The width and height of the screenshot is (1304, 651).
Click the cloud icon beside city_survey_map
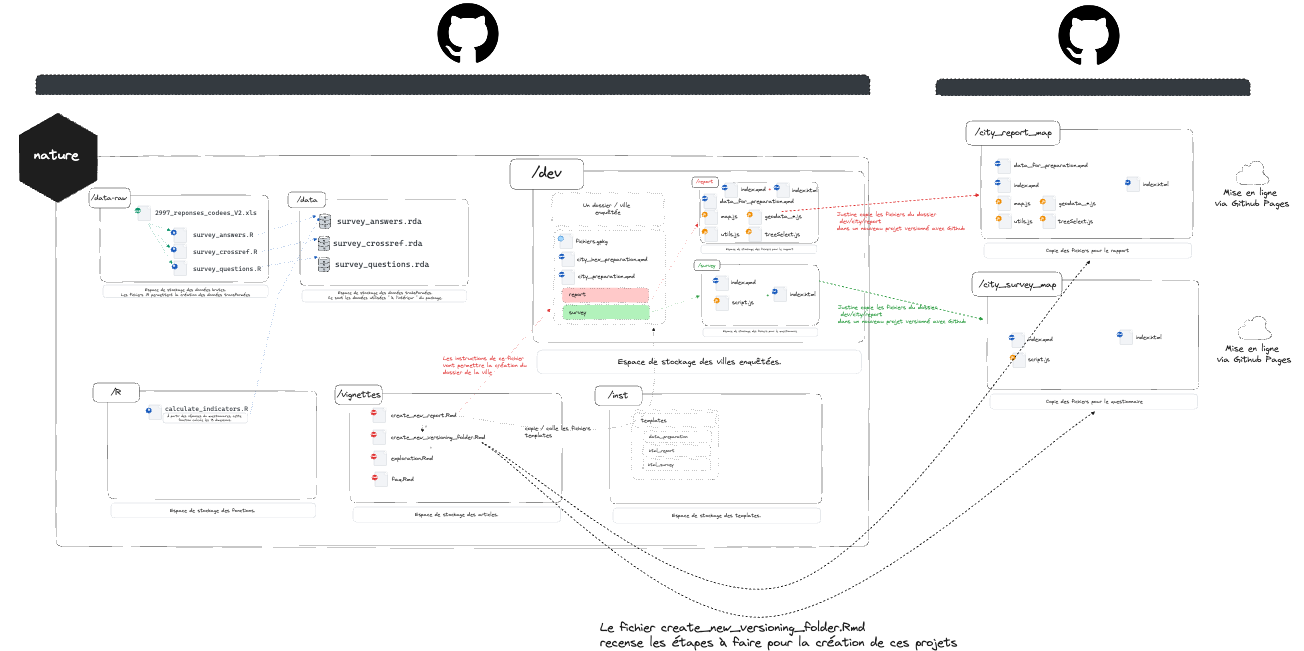click(x=1253, y=328)
